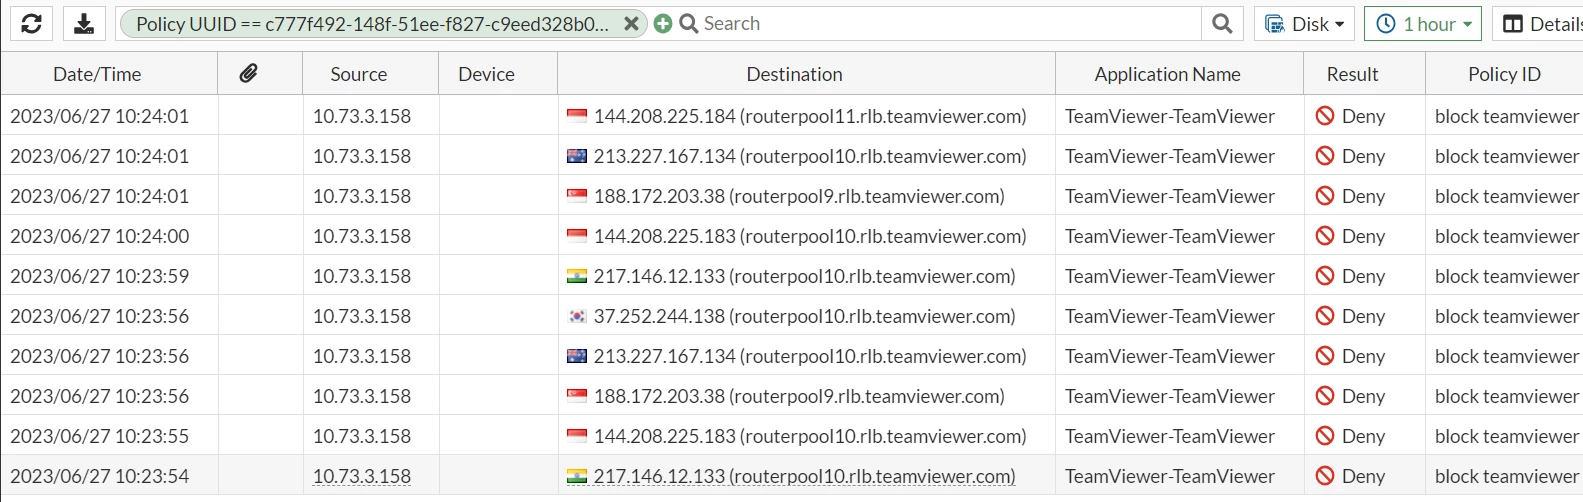Viewport: 1583px width, 502px height.
Task: Click block teamviewer policy in 10:24:00 row
Action: tap(1507, 236)
